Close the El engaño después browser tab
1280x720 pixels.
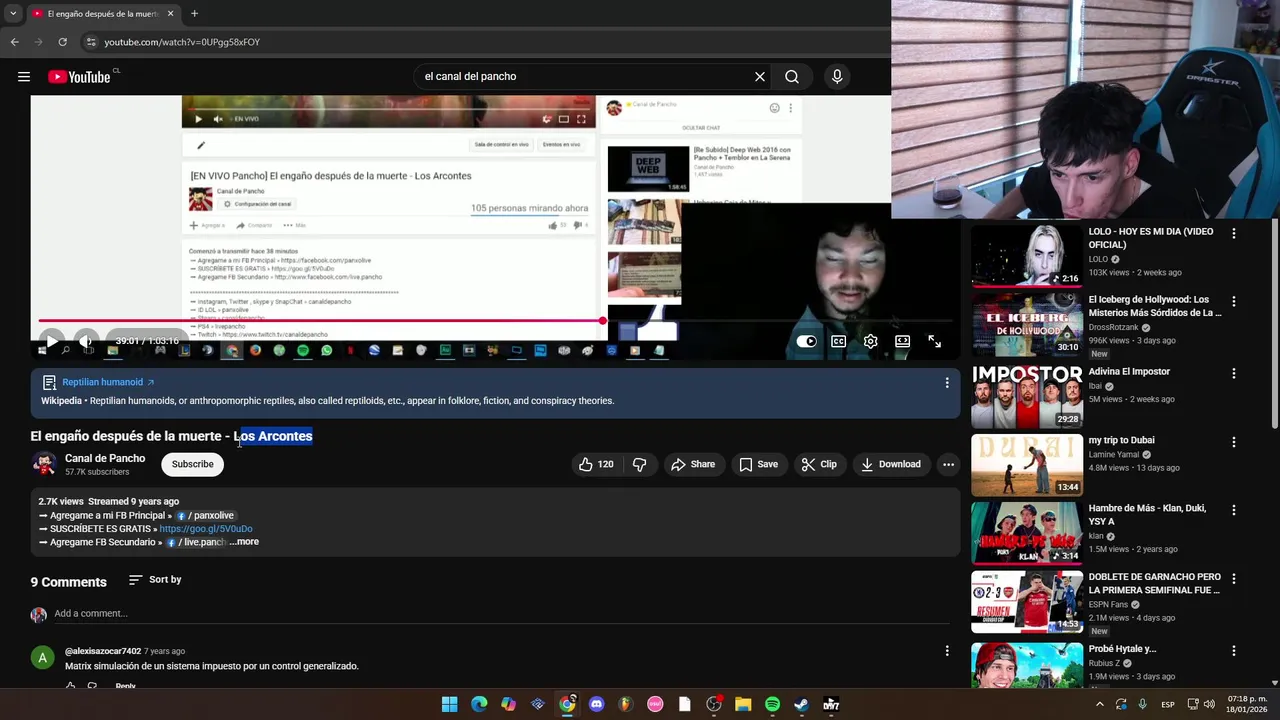[170, 14]
